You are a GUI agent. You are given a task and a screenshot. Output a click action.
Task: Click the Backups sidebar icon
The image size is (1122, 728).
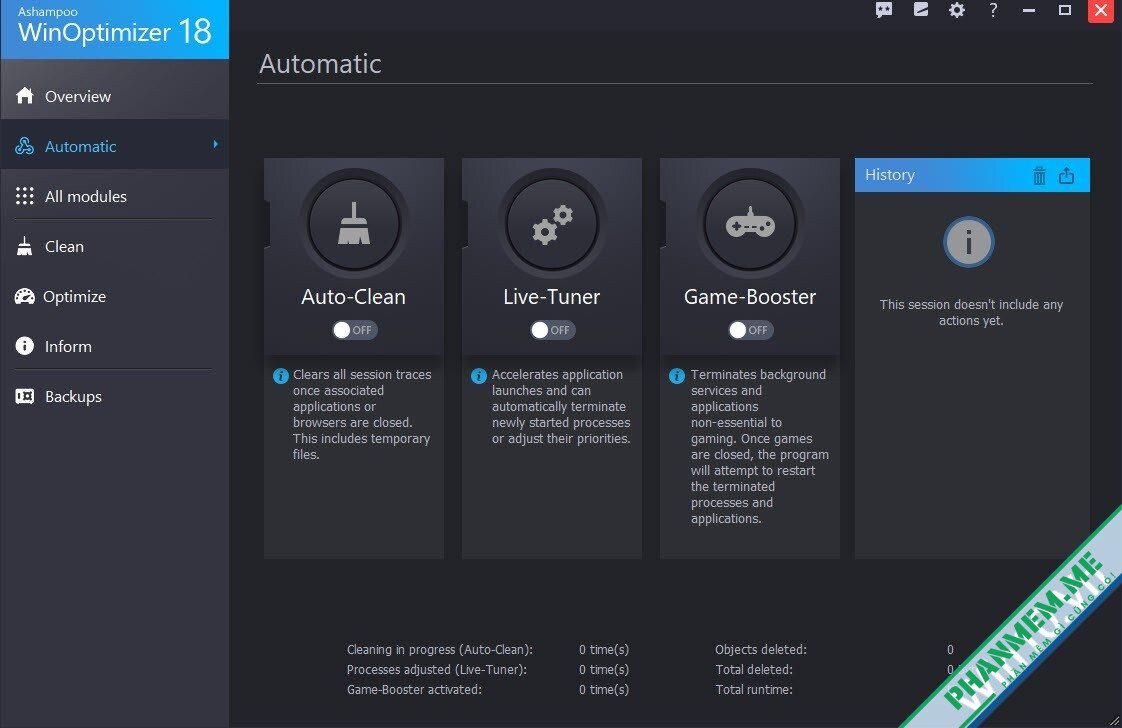point(25,396)
